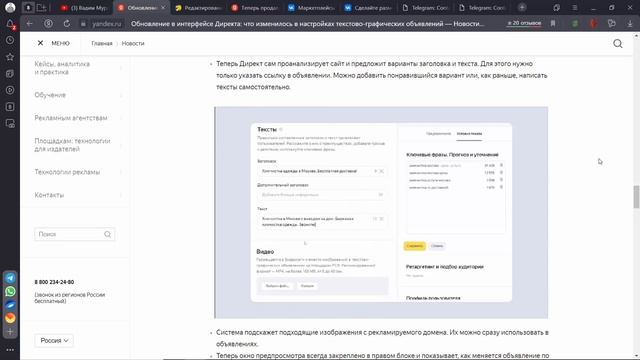Open the Россия country dropdown
The height and width of the screenshot is (360, 640).
(54, 340)
